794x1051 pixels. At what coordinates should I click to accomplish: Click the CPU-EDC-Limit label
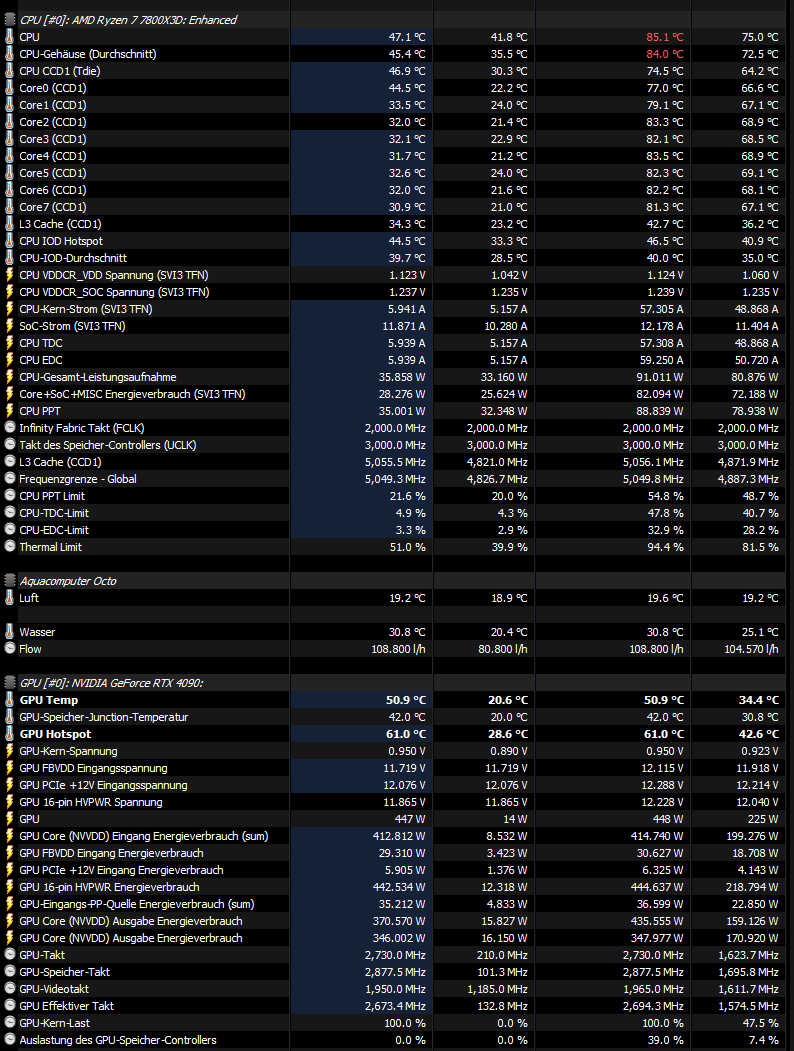[54, 530]
